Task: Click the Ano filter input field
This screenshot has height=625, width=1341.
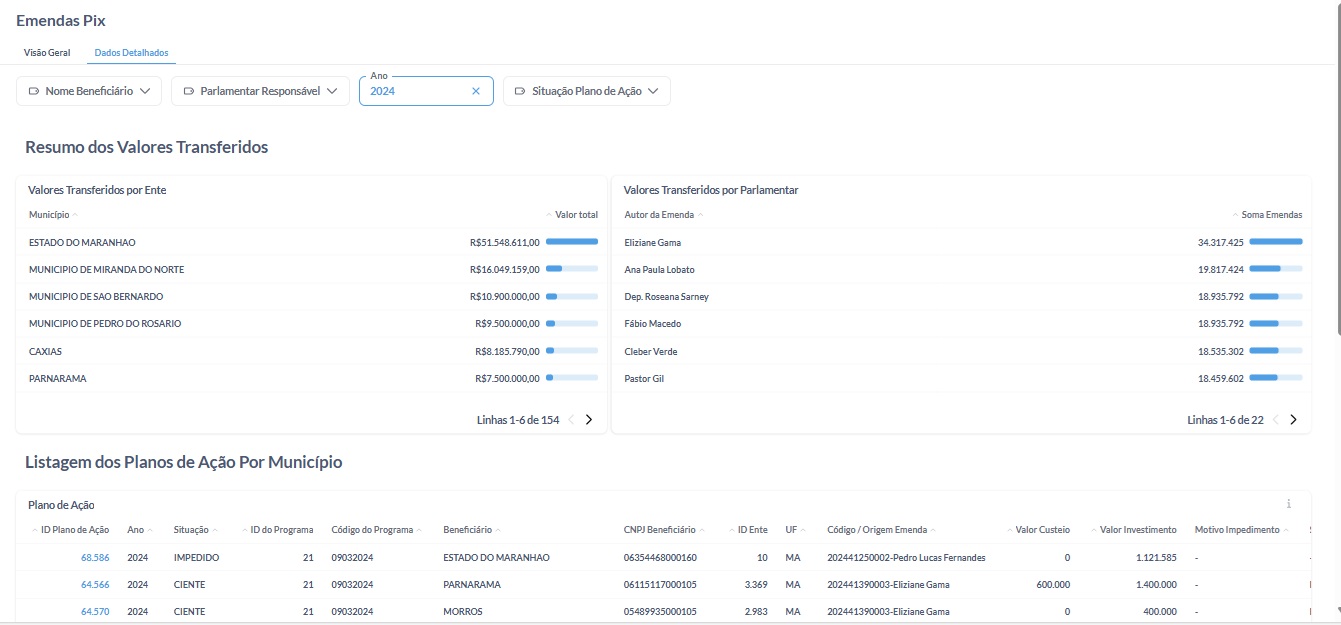Action: [415, 91]
